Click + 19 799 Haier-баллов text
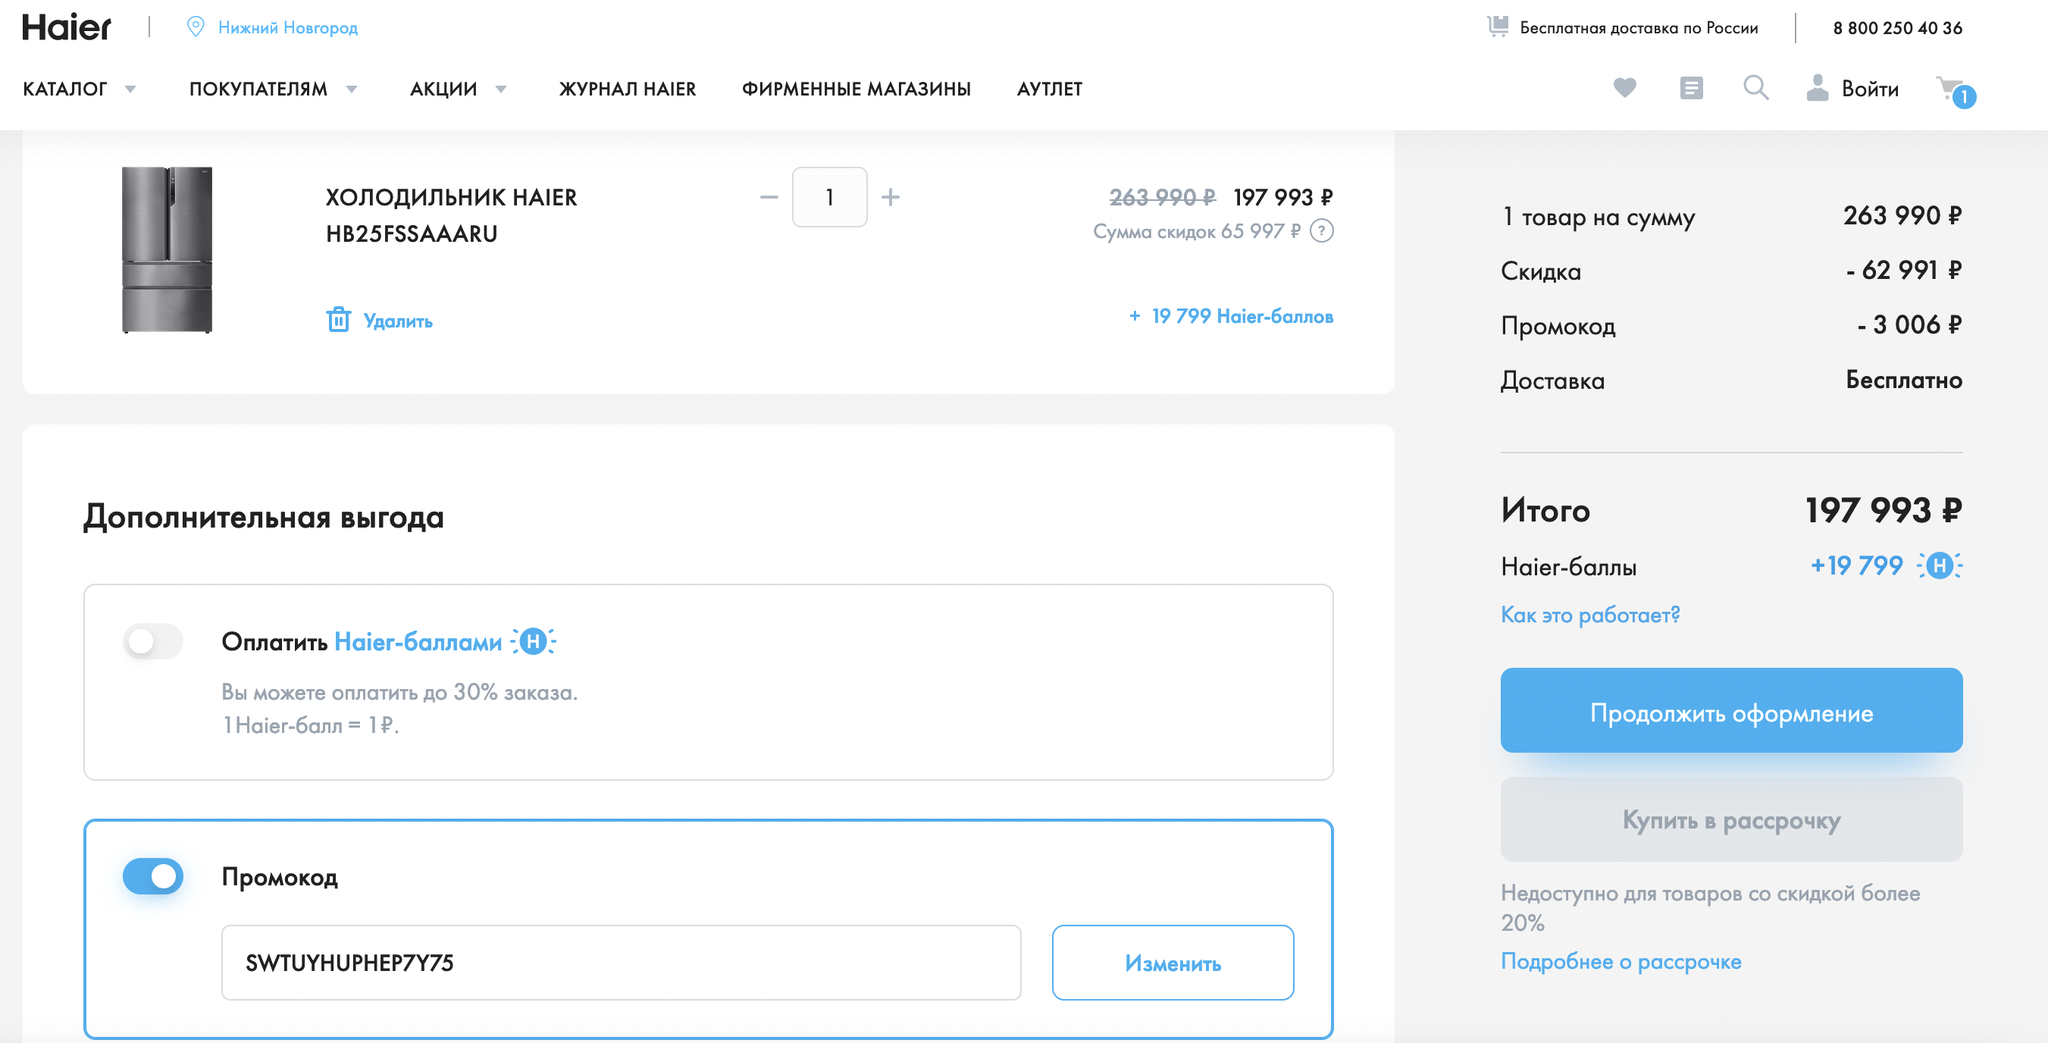Viewport: 2048px width, 1043px height. 1231,316
